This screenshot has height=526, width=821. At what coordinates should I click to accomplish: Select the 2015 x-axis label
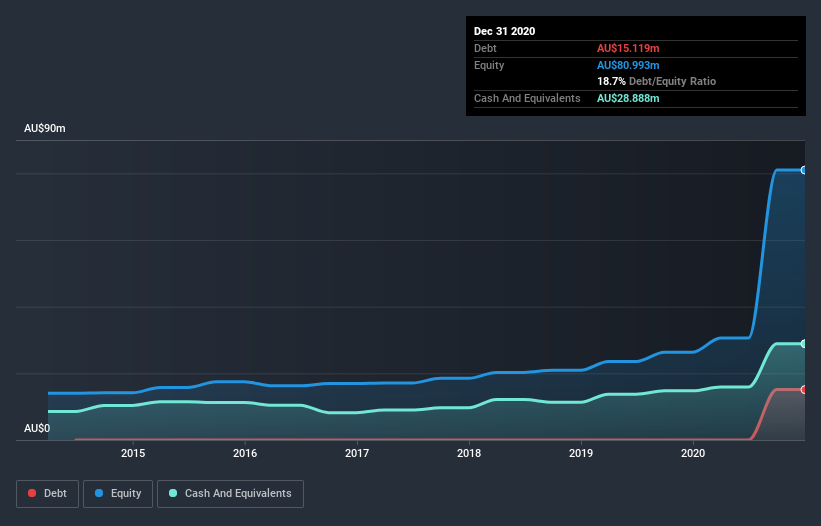[x=133, y=453]
